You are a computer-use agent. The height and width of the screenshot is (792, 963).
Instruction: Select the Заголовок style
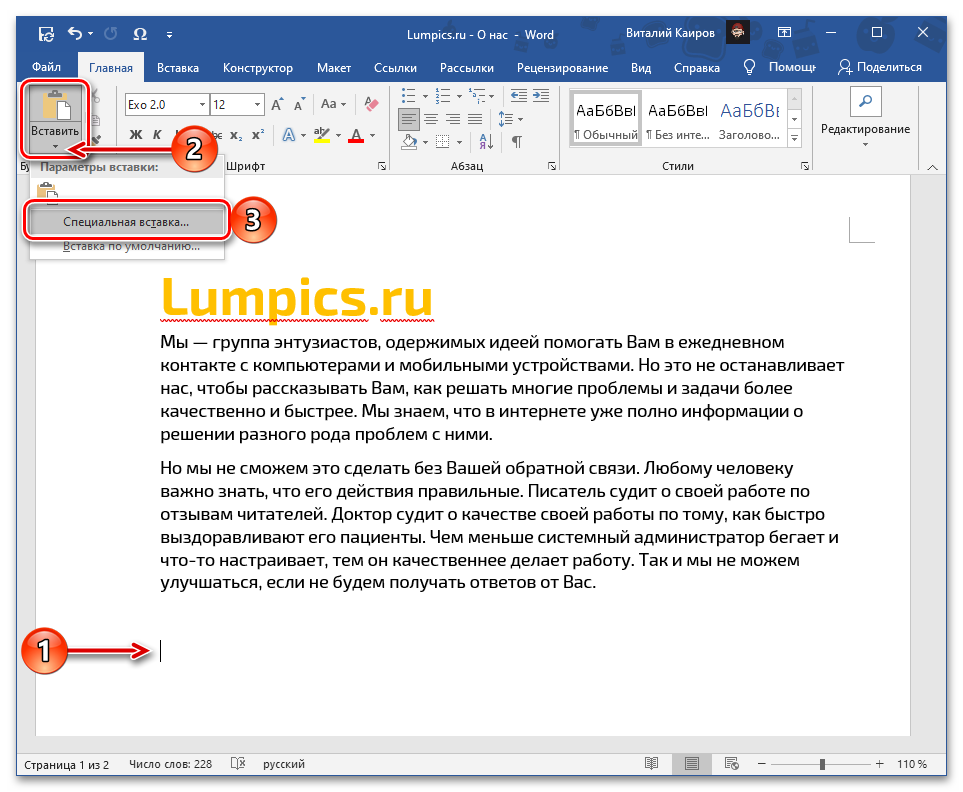(x=749, y=119)
